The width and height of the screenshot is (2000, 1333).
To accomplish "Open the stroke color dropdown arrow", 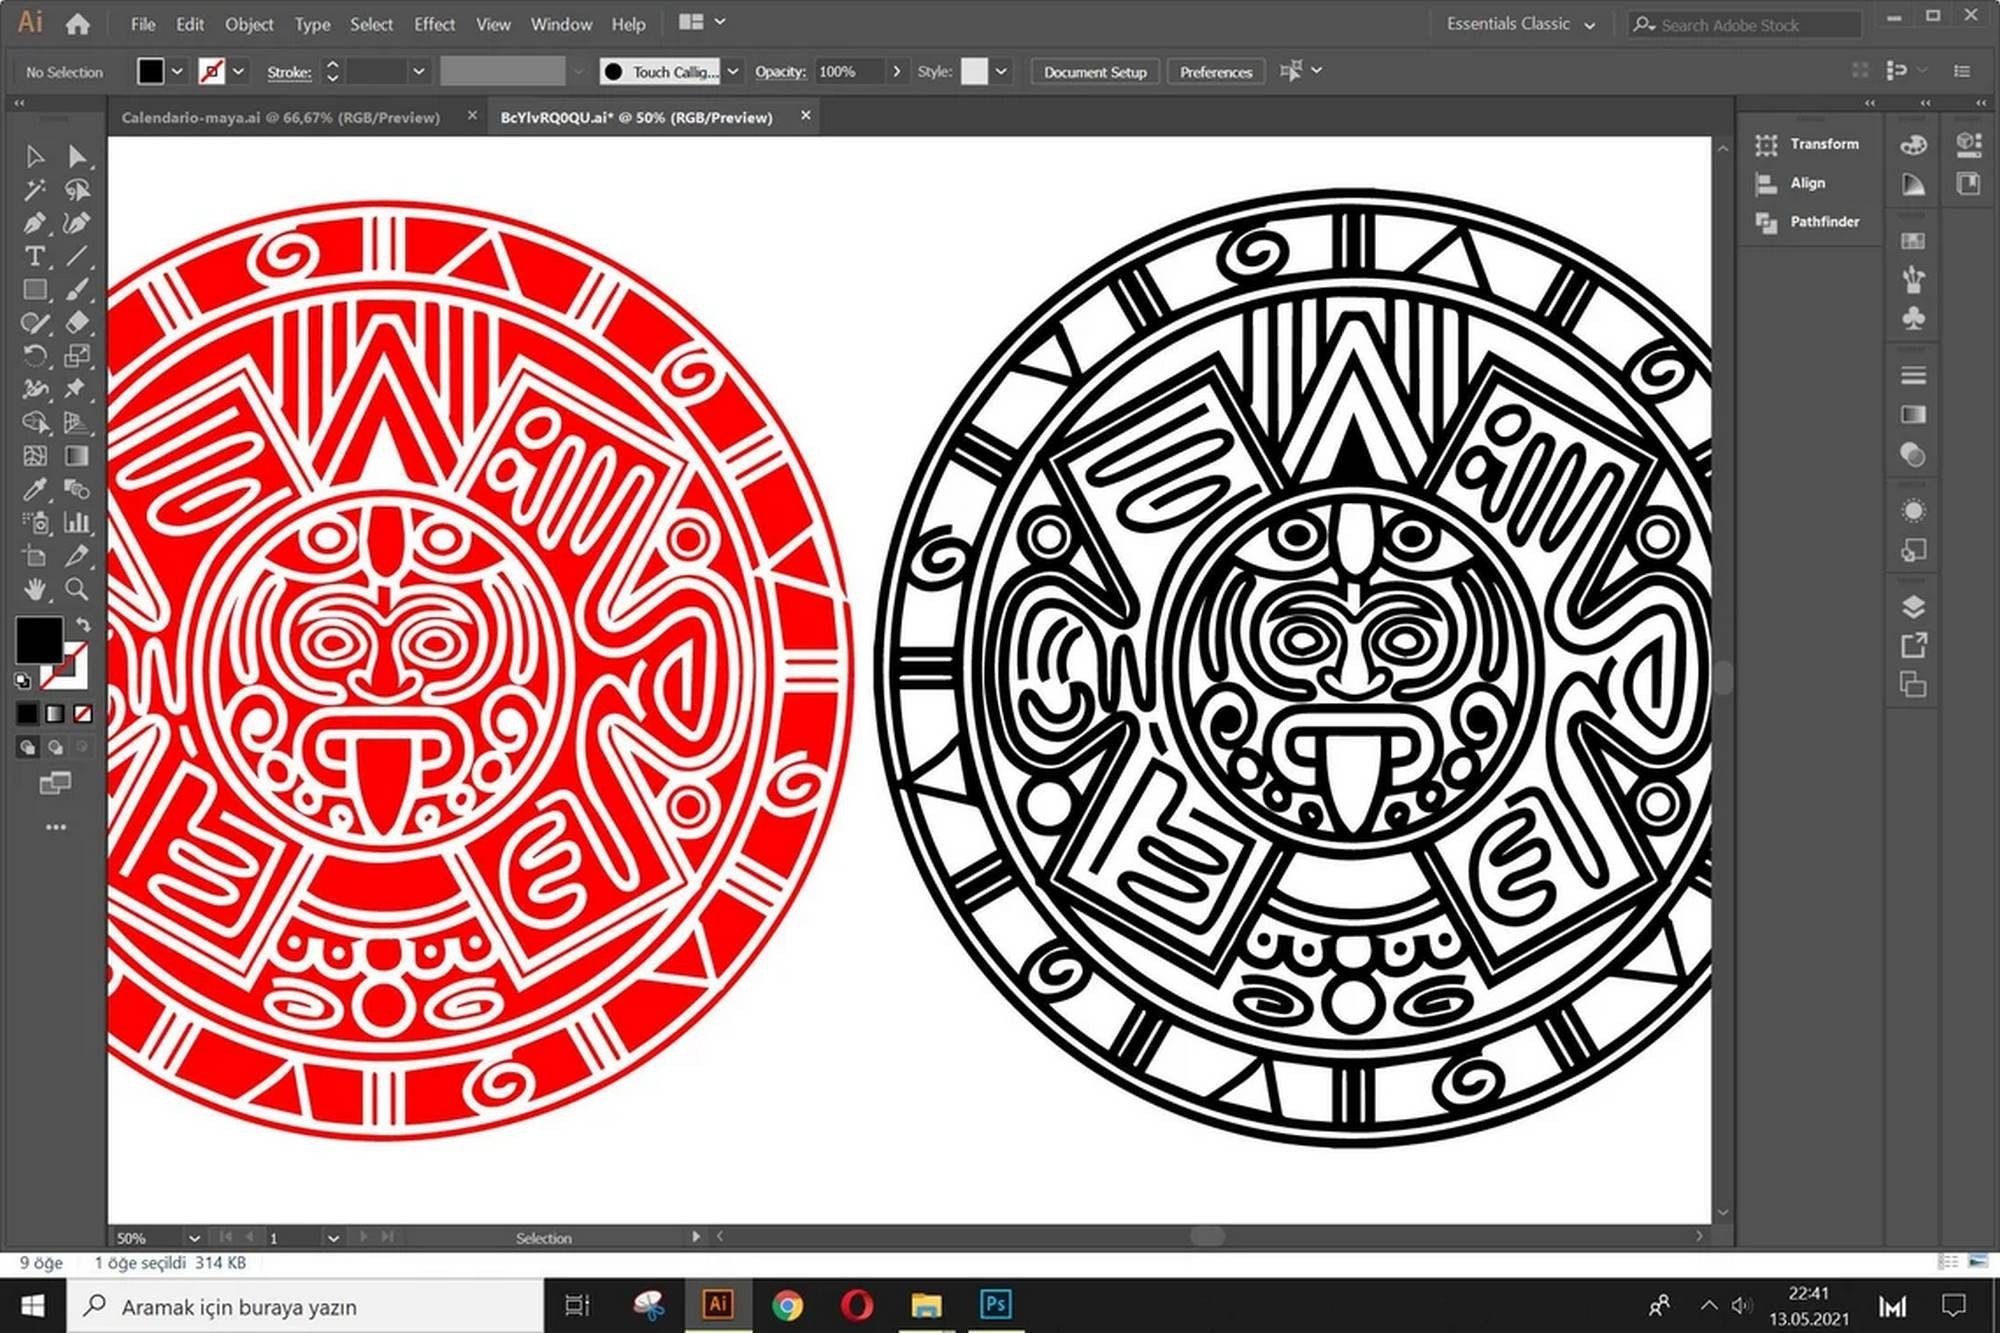I will (238, 72).
